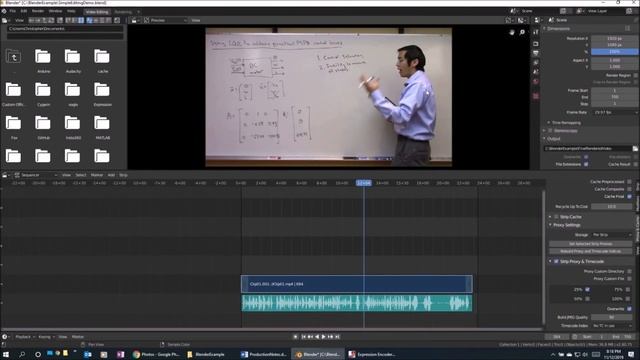Step to previous keyframe

click(x=310, y=337)
